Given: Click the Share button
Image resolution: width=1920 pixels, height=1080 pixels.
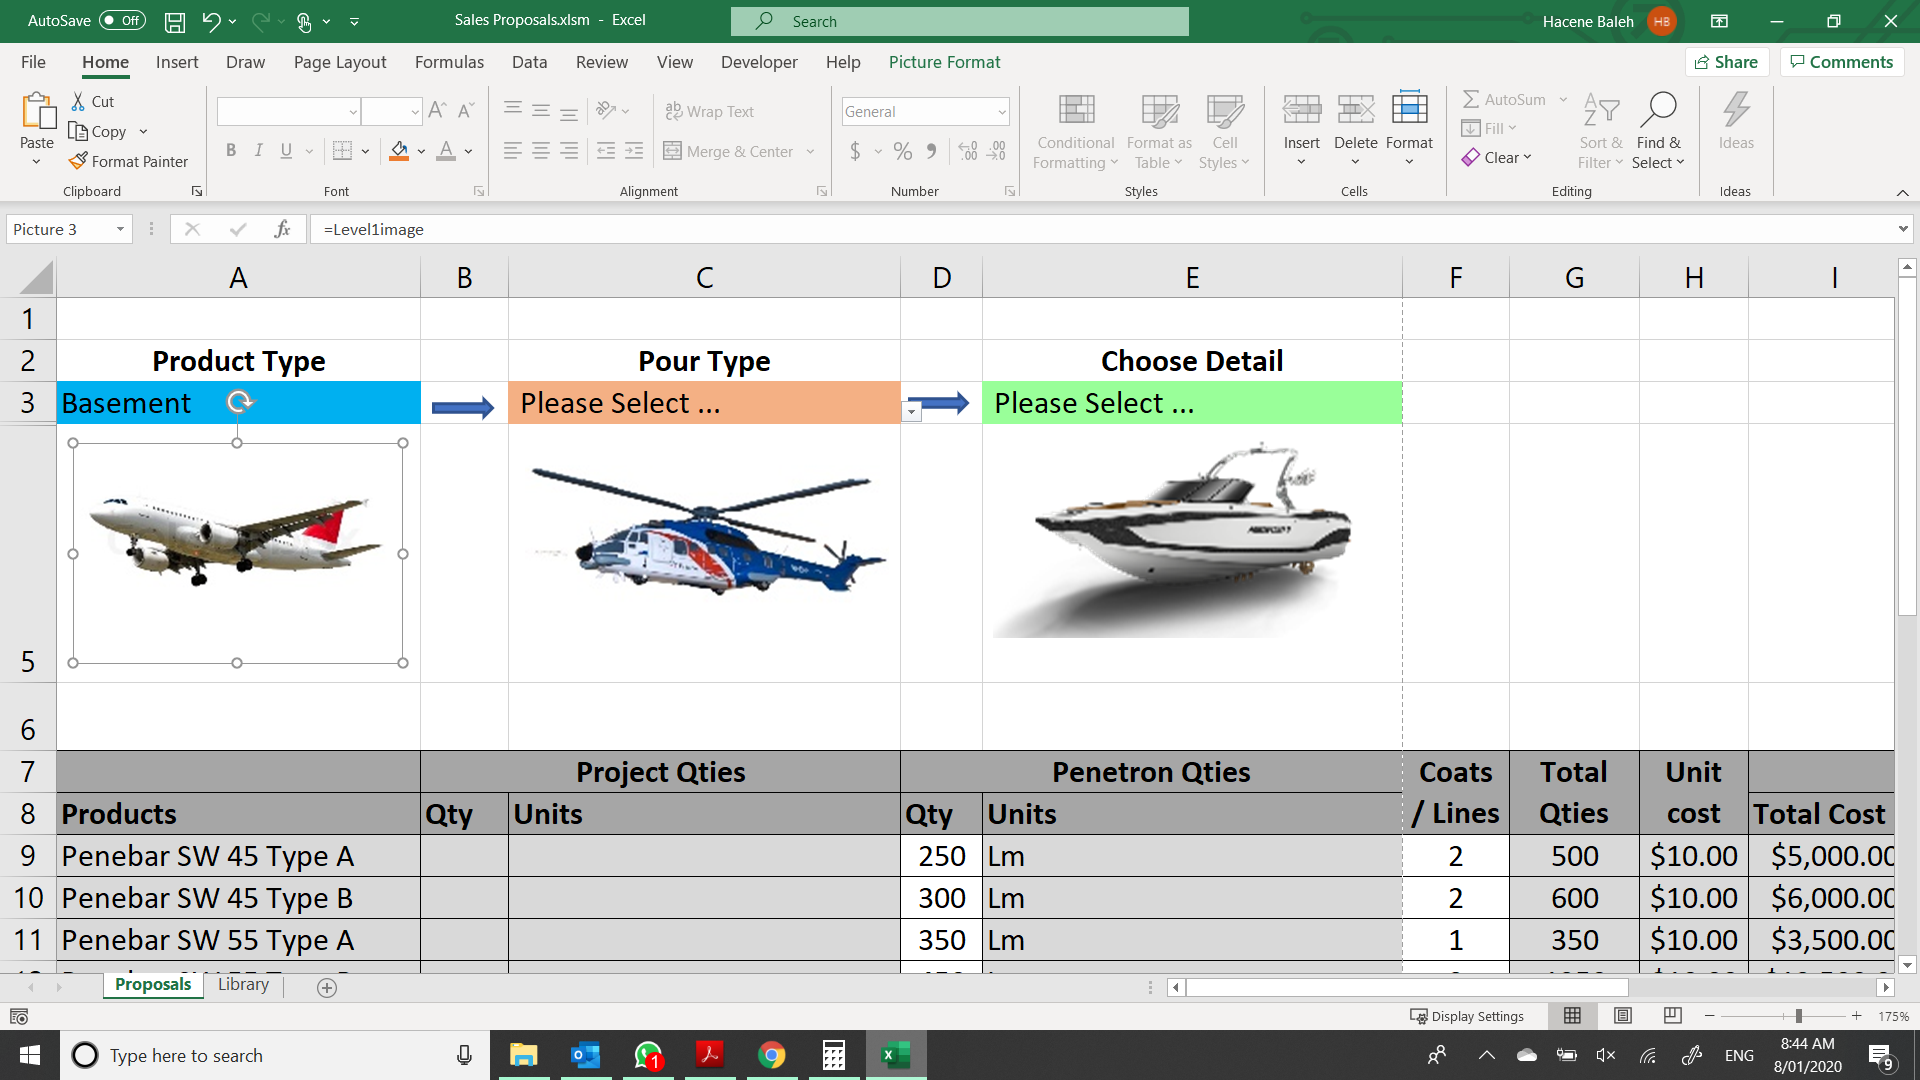Looking at the screenshot, I should click(1727, 61).
